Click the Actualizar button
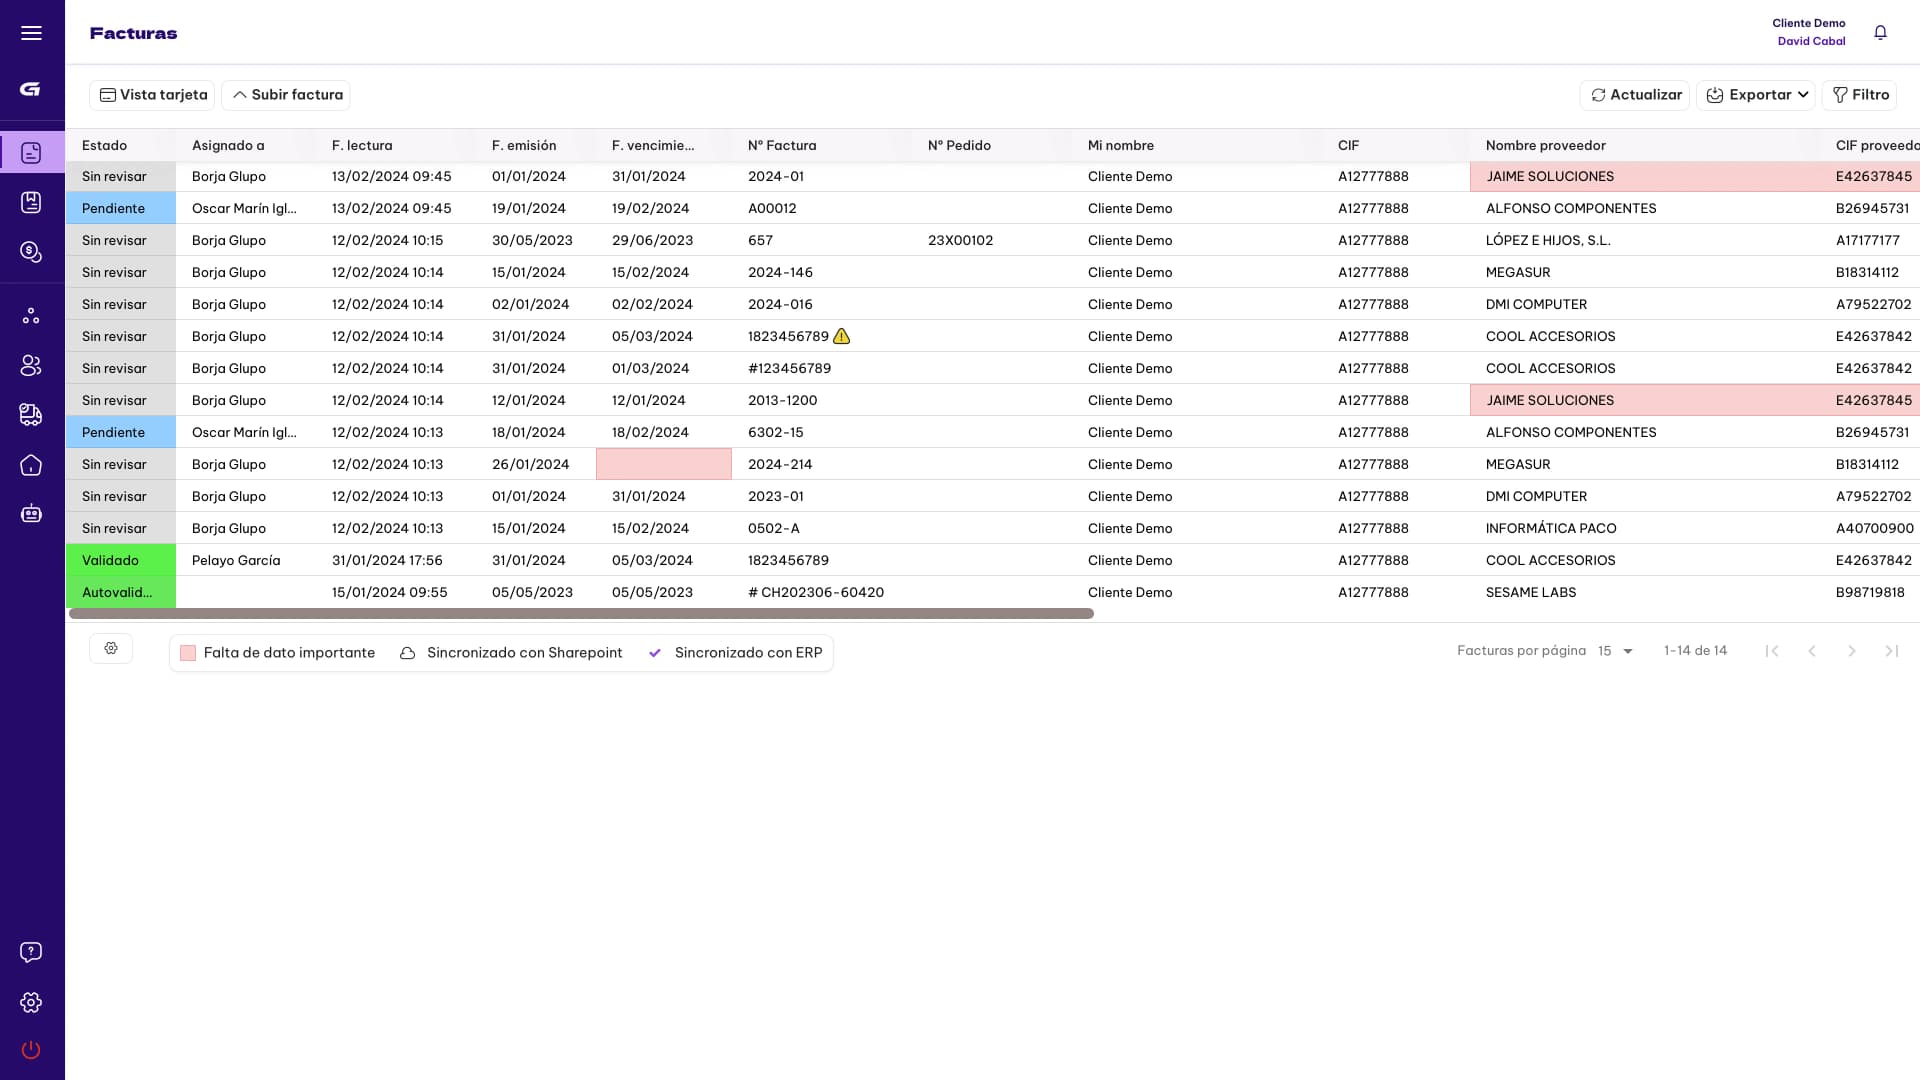This screenshot has height=1080, width=1920. pos(1635,95)
